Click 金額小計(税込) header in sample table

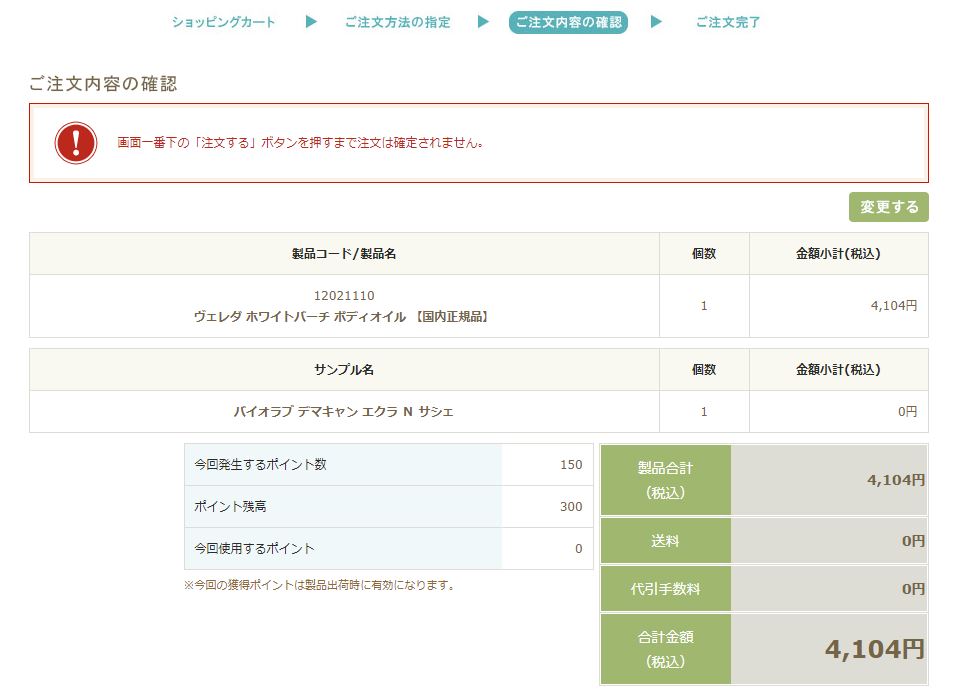(x=838, y=369)
